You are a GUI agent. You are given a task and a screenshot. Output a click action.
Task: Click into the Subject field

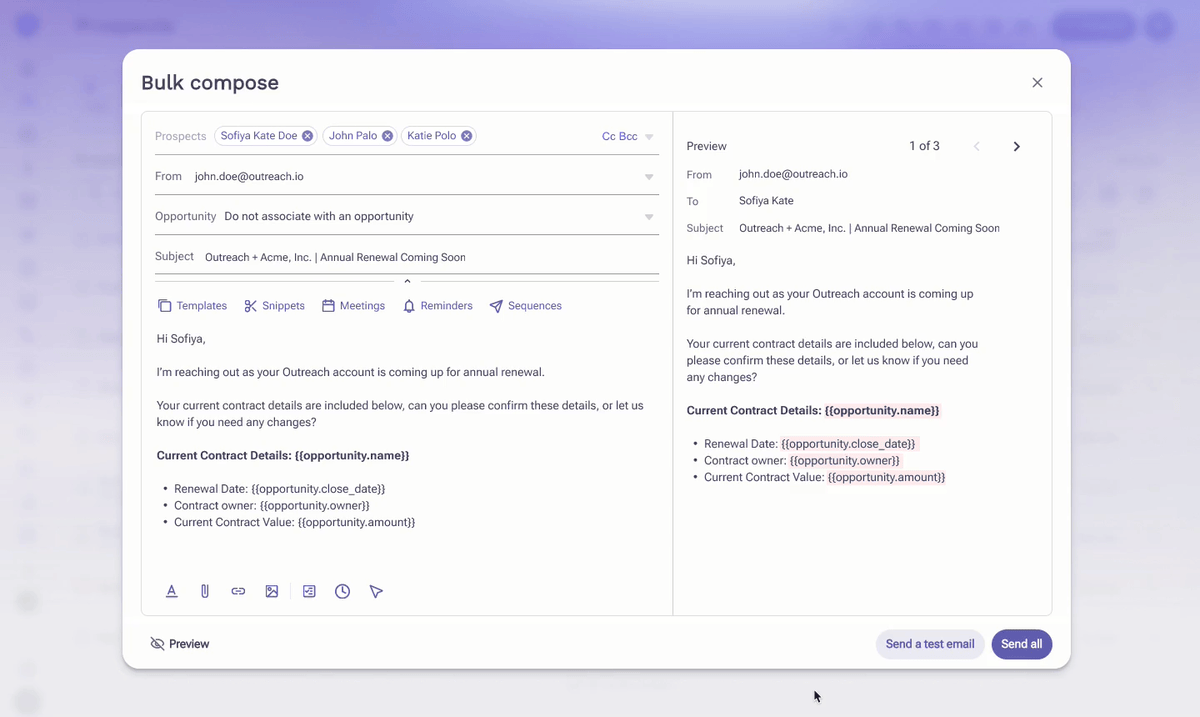point(407,257)
